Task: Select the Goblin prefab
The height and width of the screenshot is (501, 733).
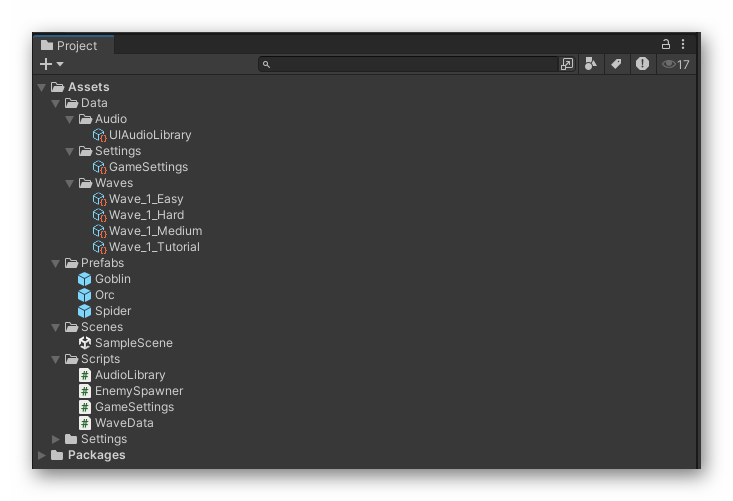Action: tap(112, 279)
